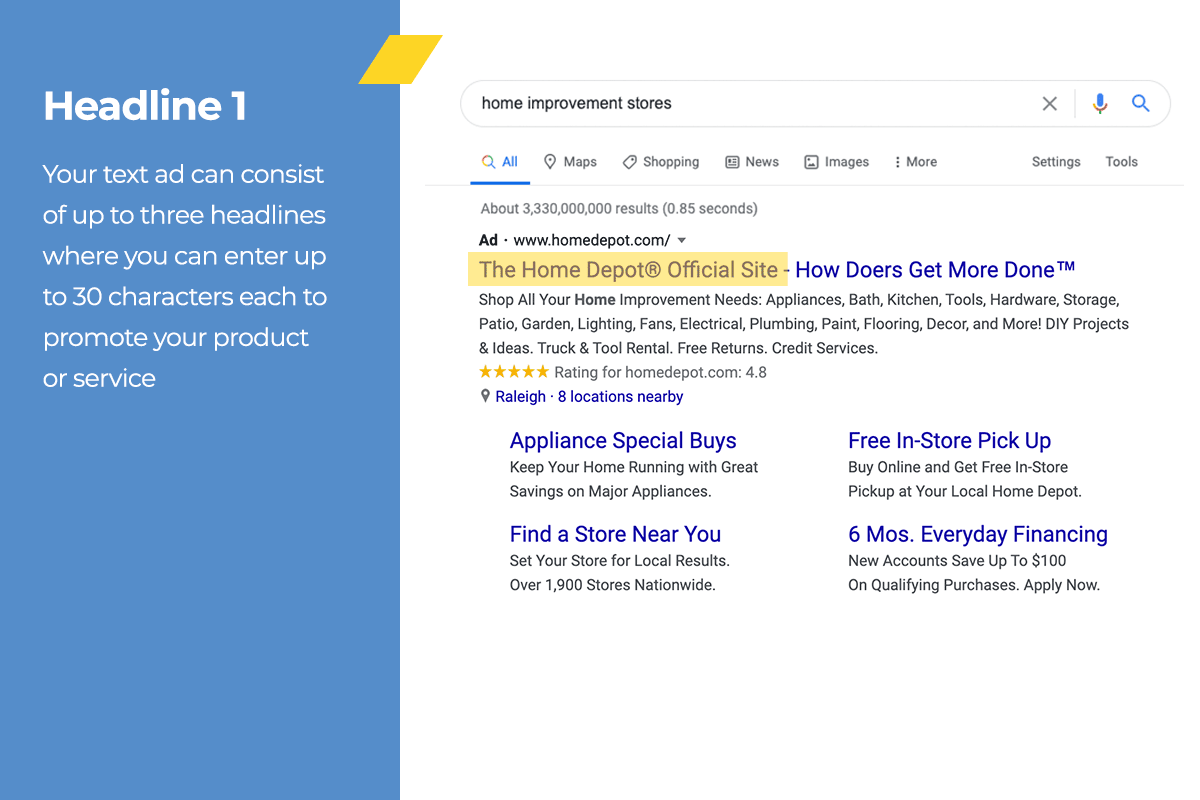Click the blue magnifying glass search icon
The image size is (1200, 800).
(1140, 103)
